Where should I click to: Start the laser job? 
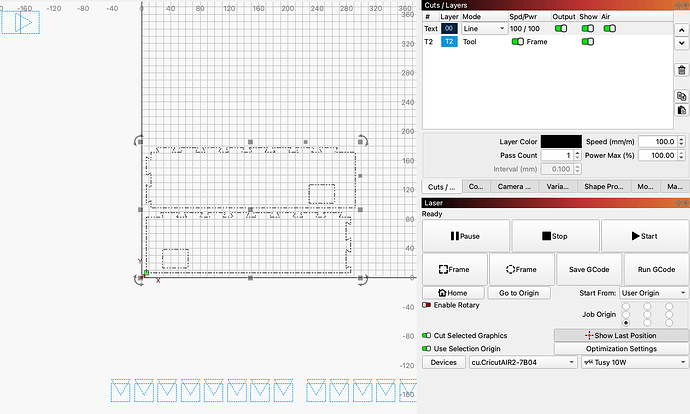pos(645,236)
